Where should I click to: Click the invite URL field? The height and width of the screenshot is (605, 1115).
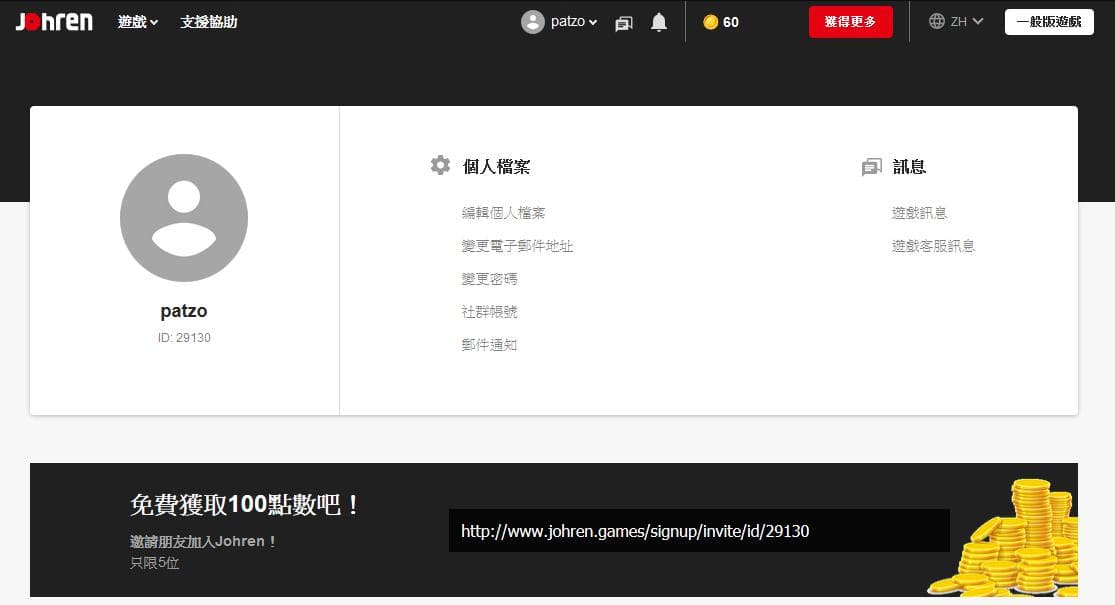[699, 530]
